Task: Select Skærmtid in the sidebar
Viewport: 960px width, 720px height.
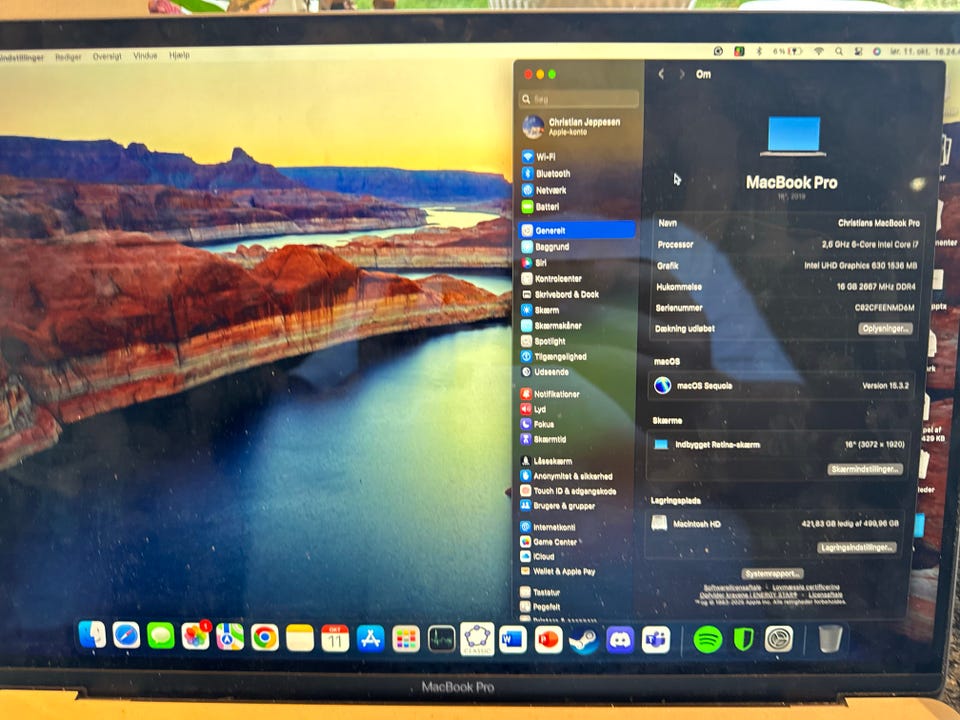Action: [x=544, y=439]
